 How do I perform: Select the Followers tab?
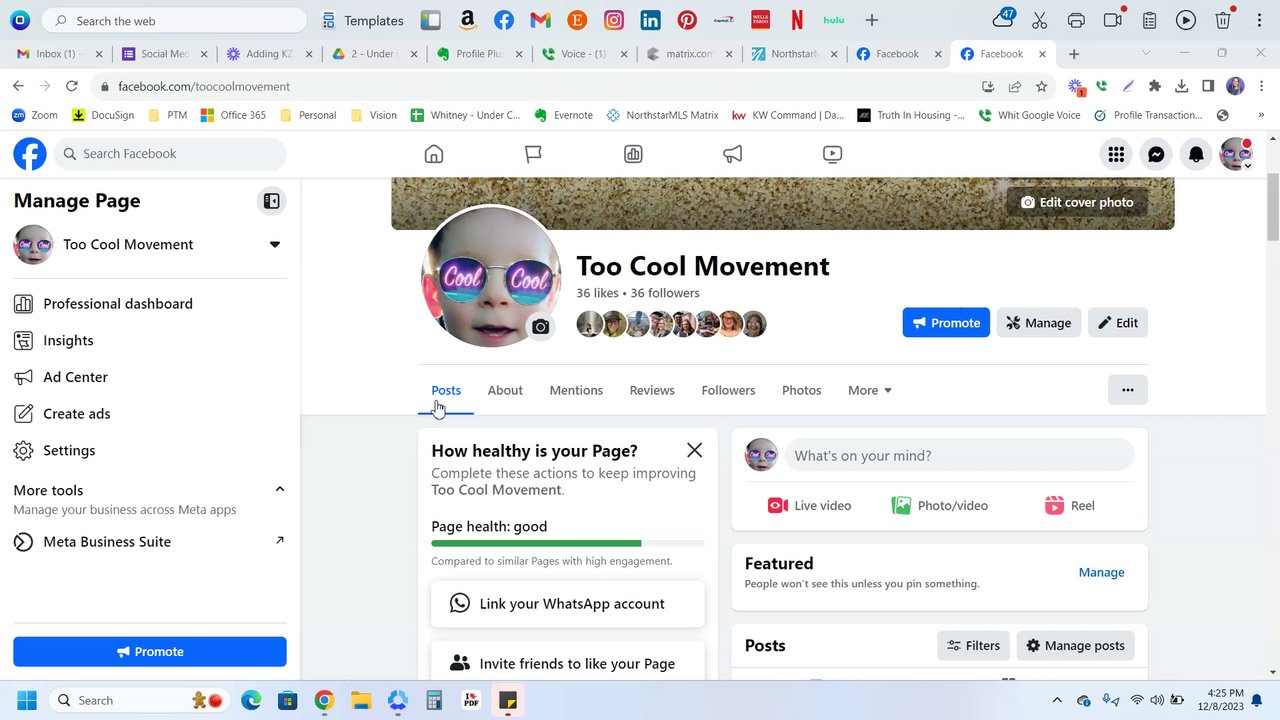728,390
